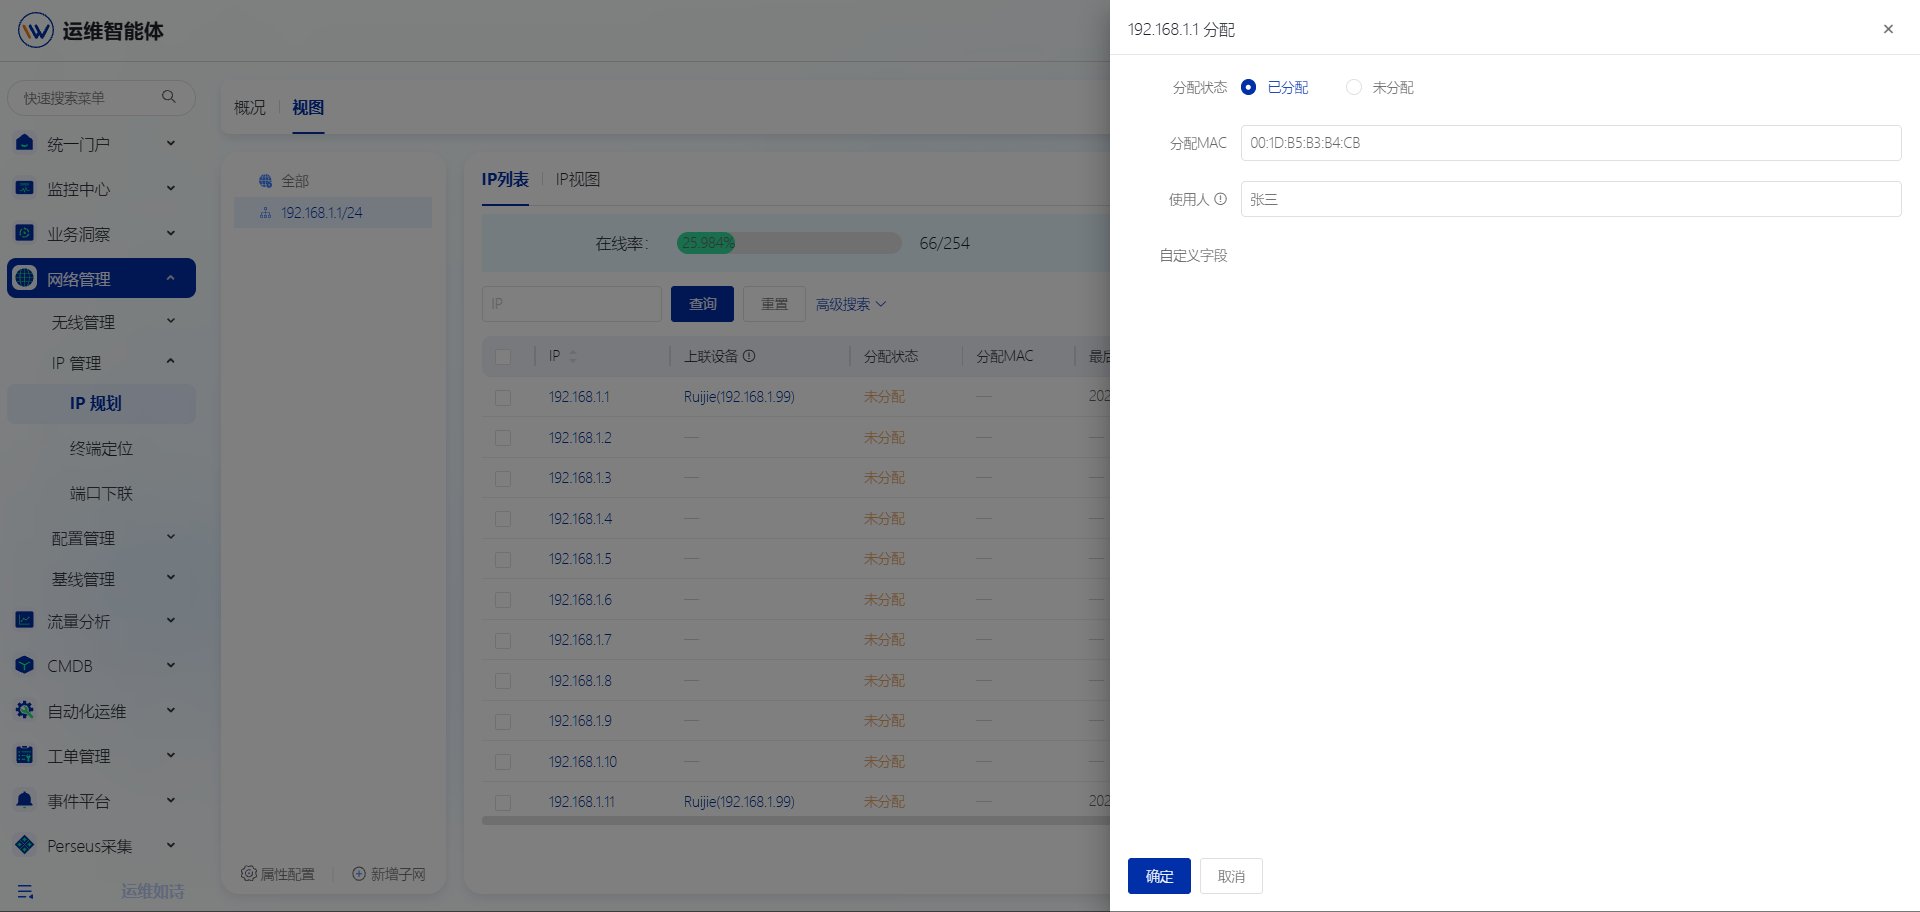This screenshot has height=912, width=1920.
Task: Click the 统一门户 menu icon
Action: pos(25,143)
